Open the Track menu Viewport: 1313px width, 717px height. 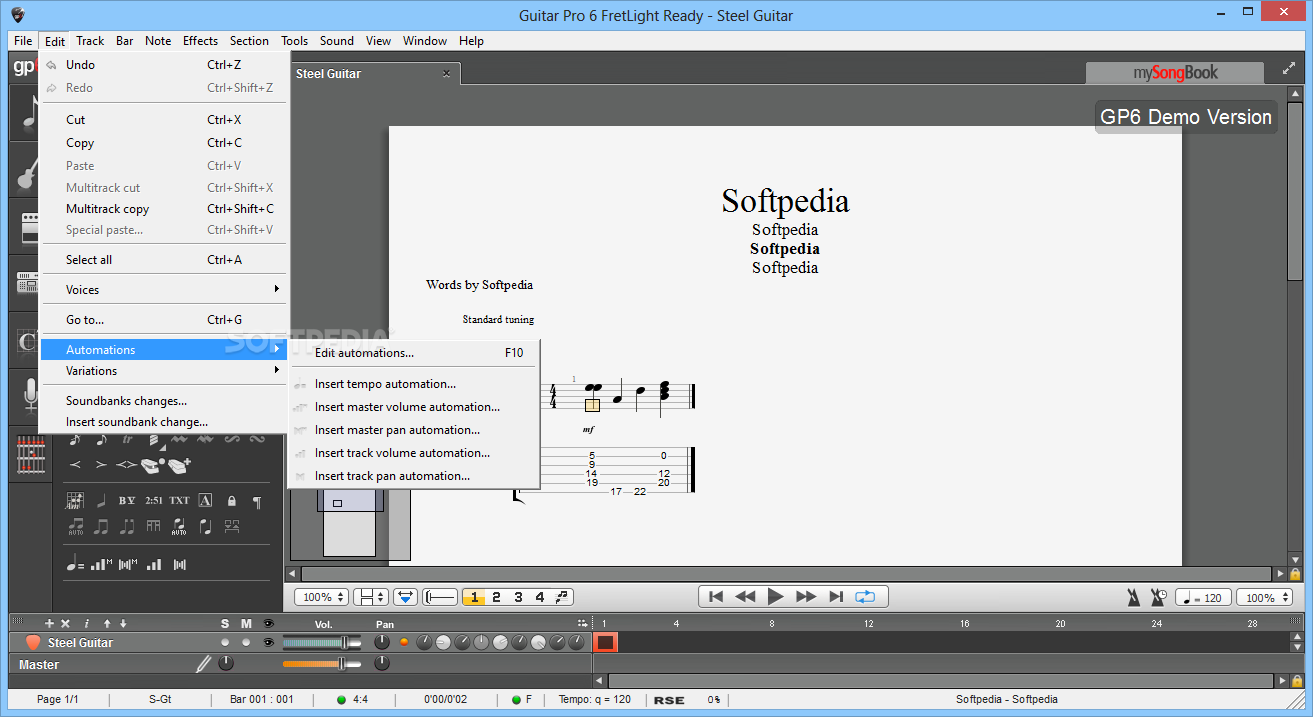90,41
